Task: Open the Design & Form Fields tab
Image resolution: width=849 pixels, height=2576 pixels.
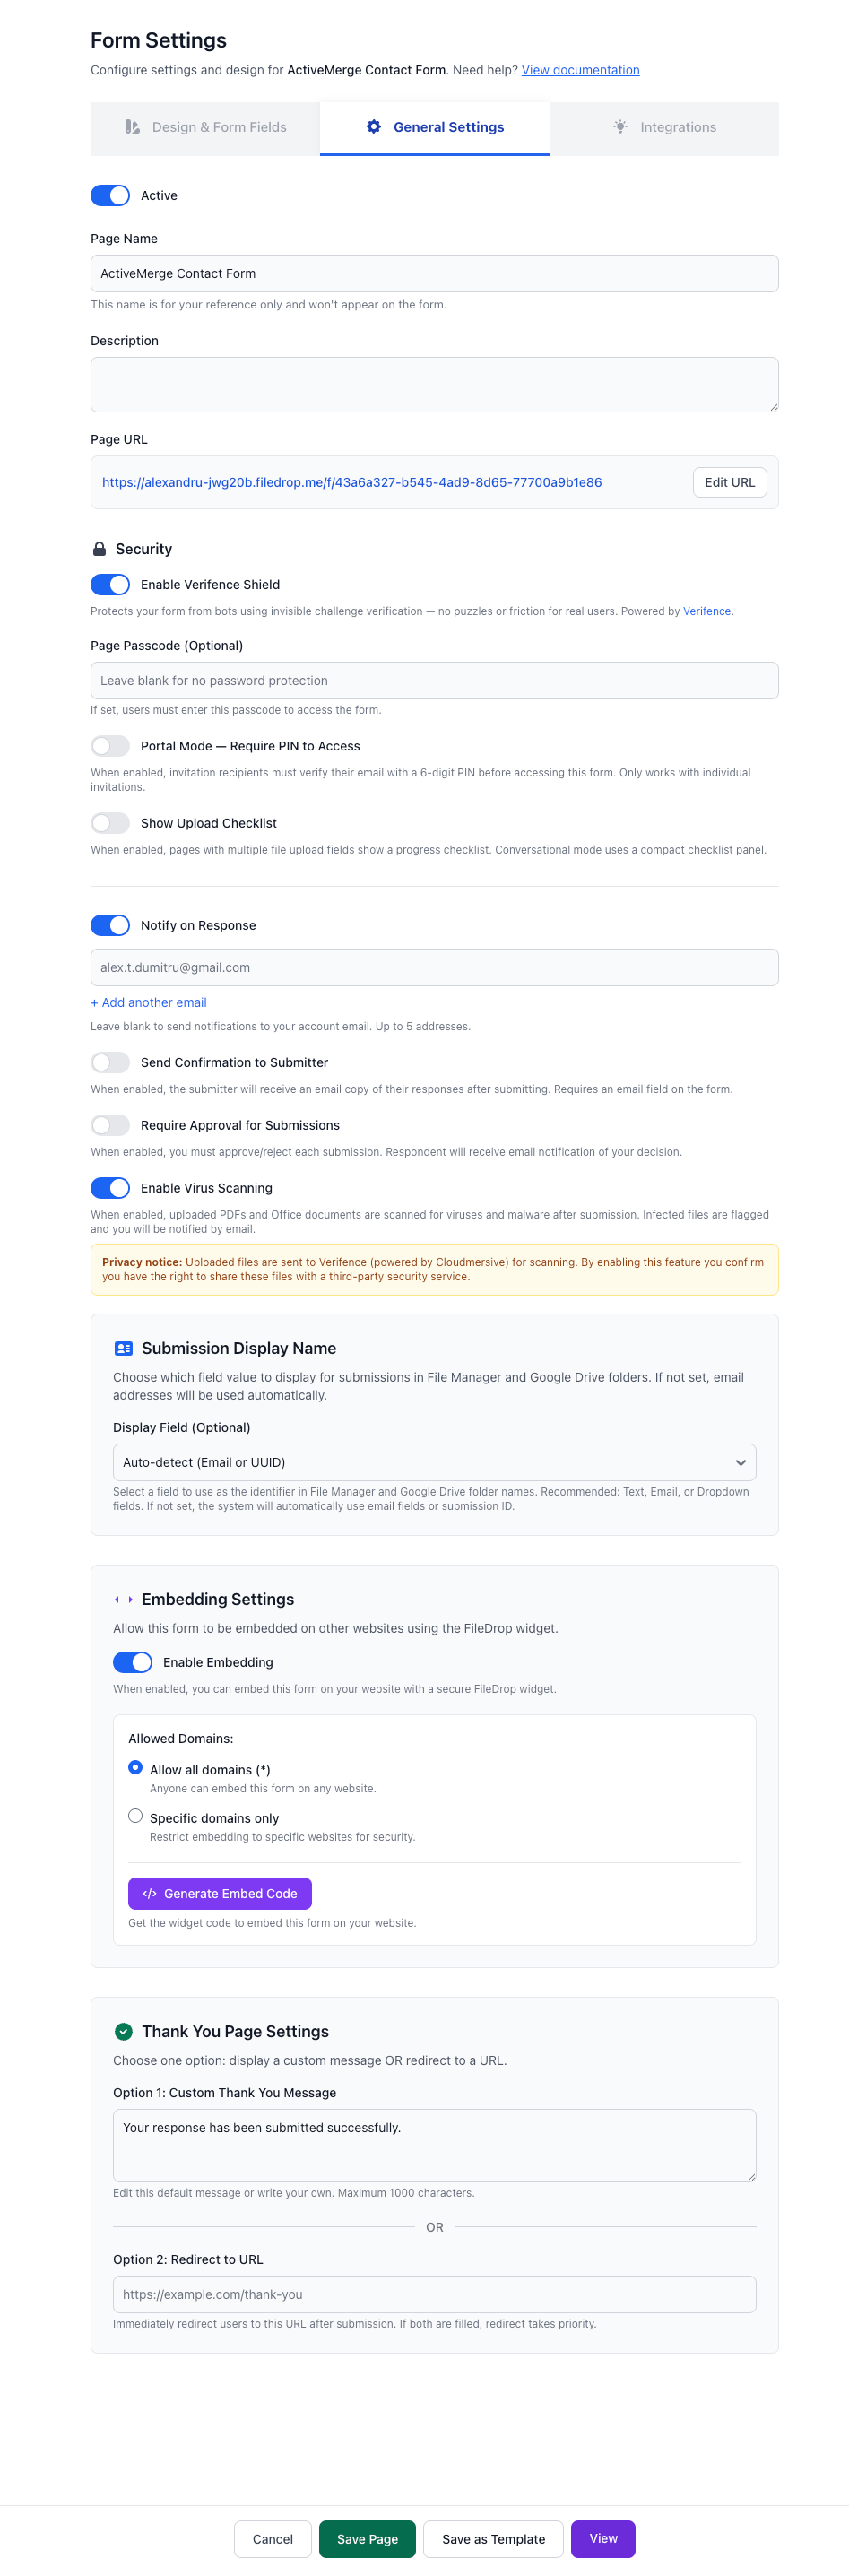Action: point(205,128)
